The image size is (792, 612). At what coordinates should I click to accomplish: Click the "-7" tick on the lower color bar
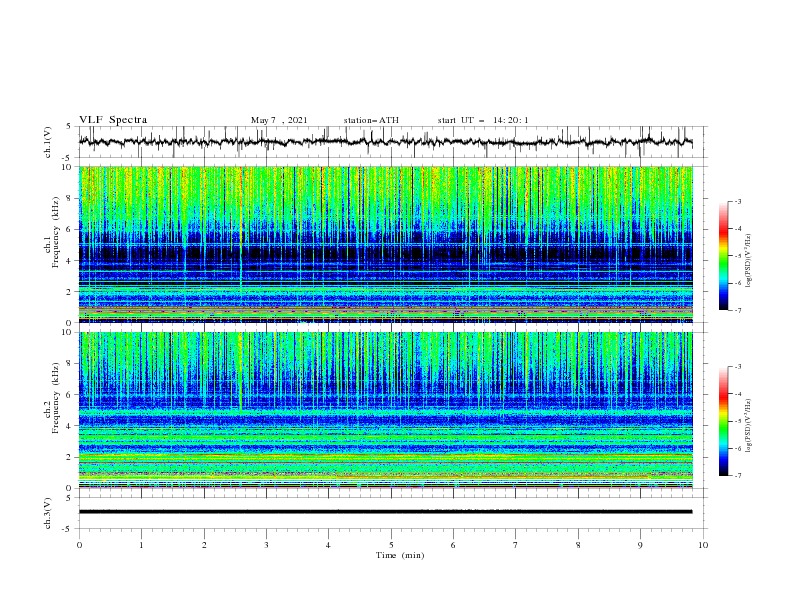tap(737, 476)
